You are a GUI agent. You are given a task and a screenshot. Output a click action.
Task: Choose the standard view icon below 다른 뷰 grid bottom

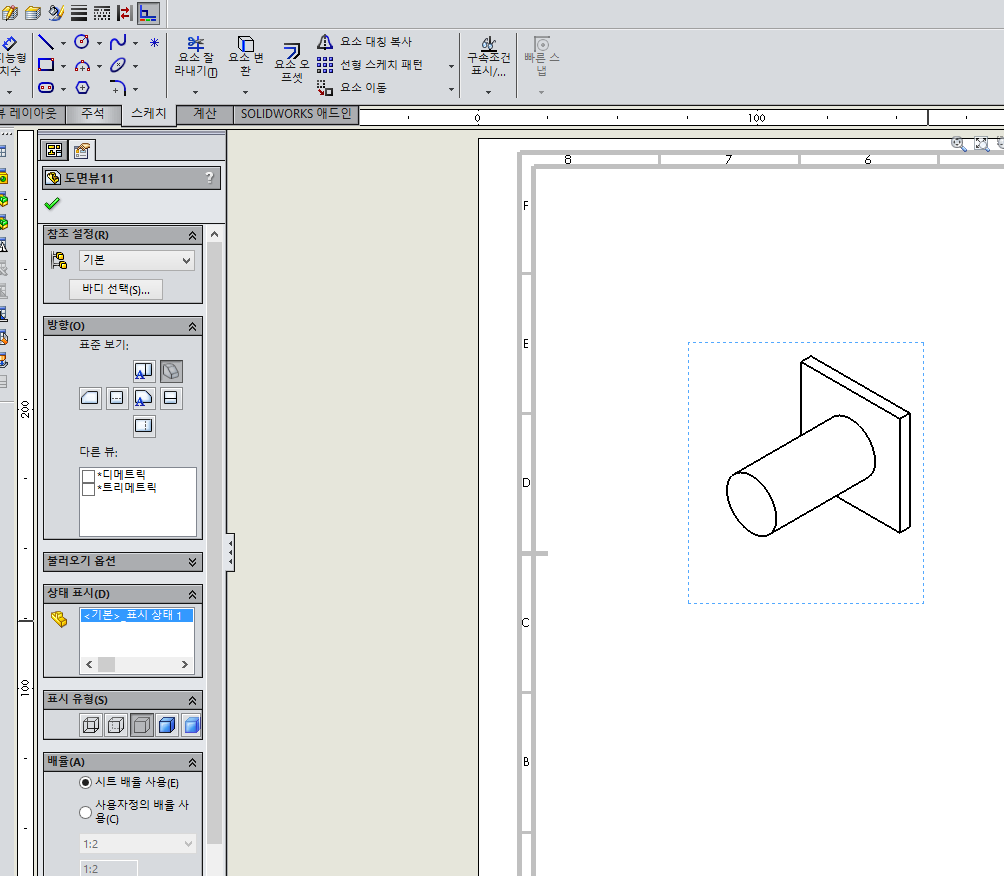pos(143,426)
